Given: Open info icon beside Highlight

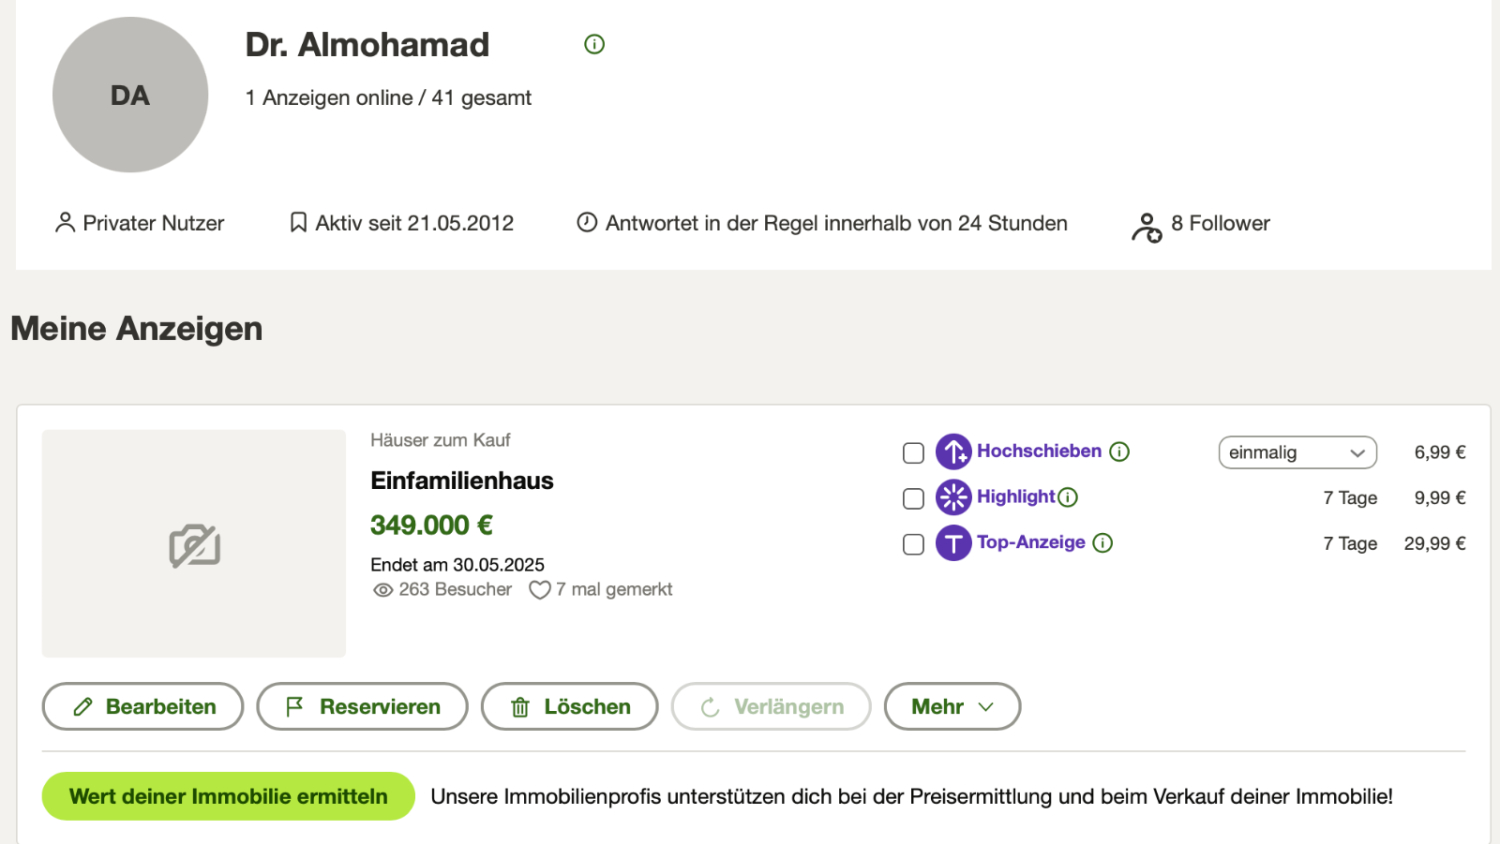Looking at the screenshot, I should 1068,497.
